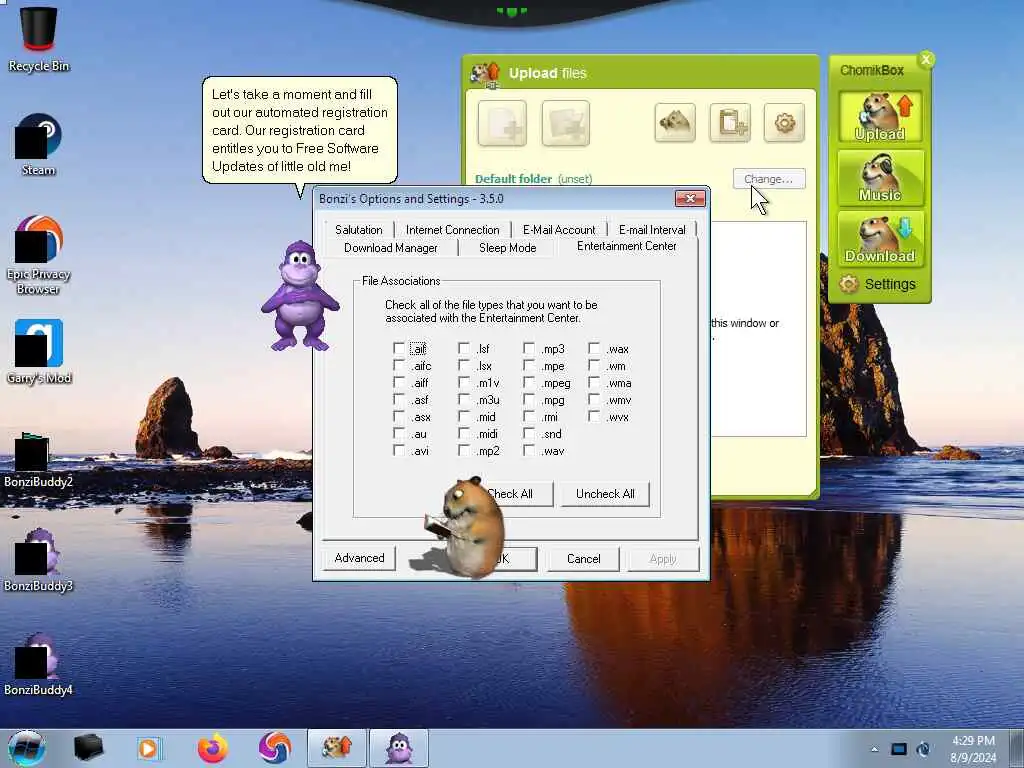The width and height of the screenshot is (1024, 768).
Task: Show hidden icons in system tray
Action: coord(874,749)
